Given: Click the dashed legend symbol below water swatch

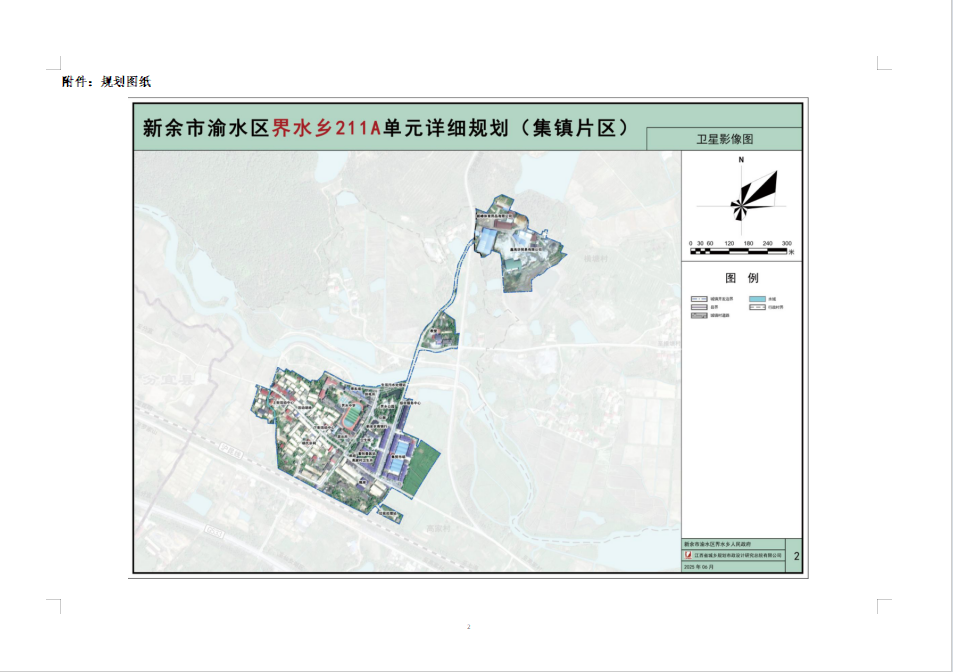Looking at the screenshot, I should tap(759, 307).
